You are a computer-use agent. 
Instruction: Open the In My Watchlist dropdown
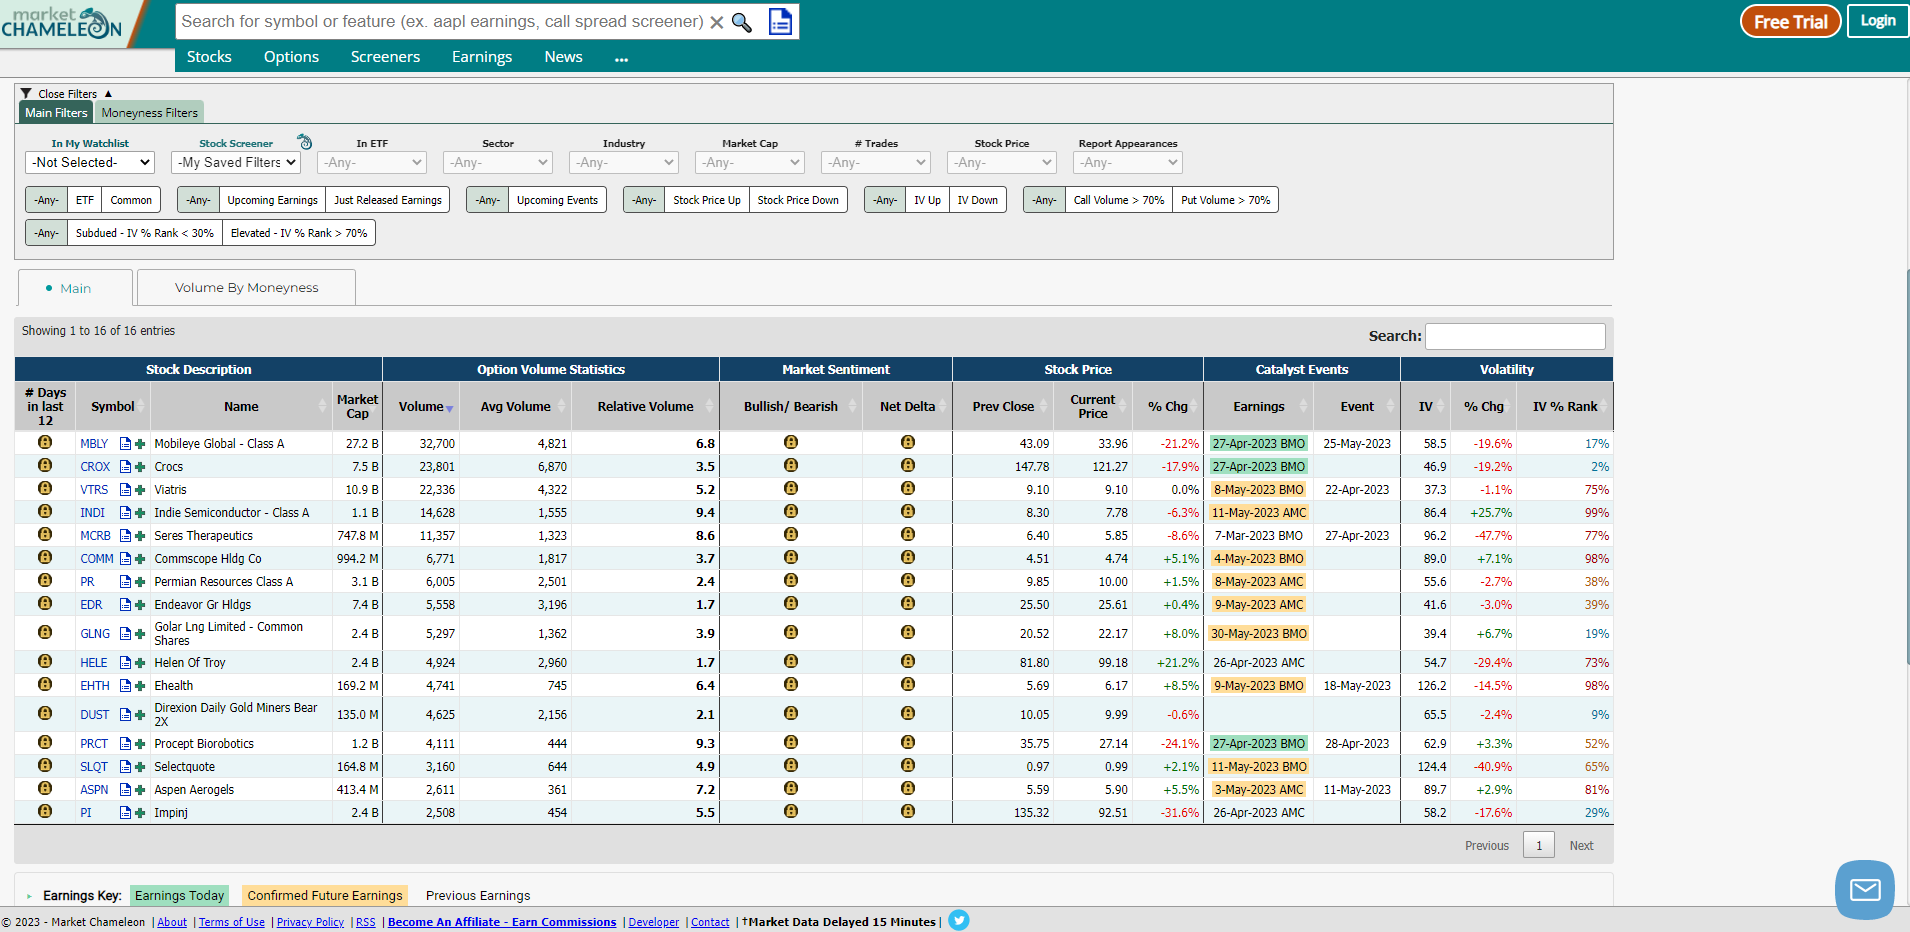(x=90, y=162)
